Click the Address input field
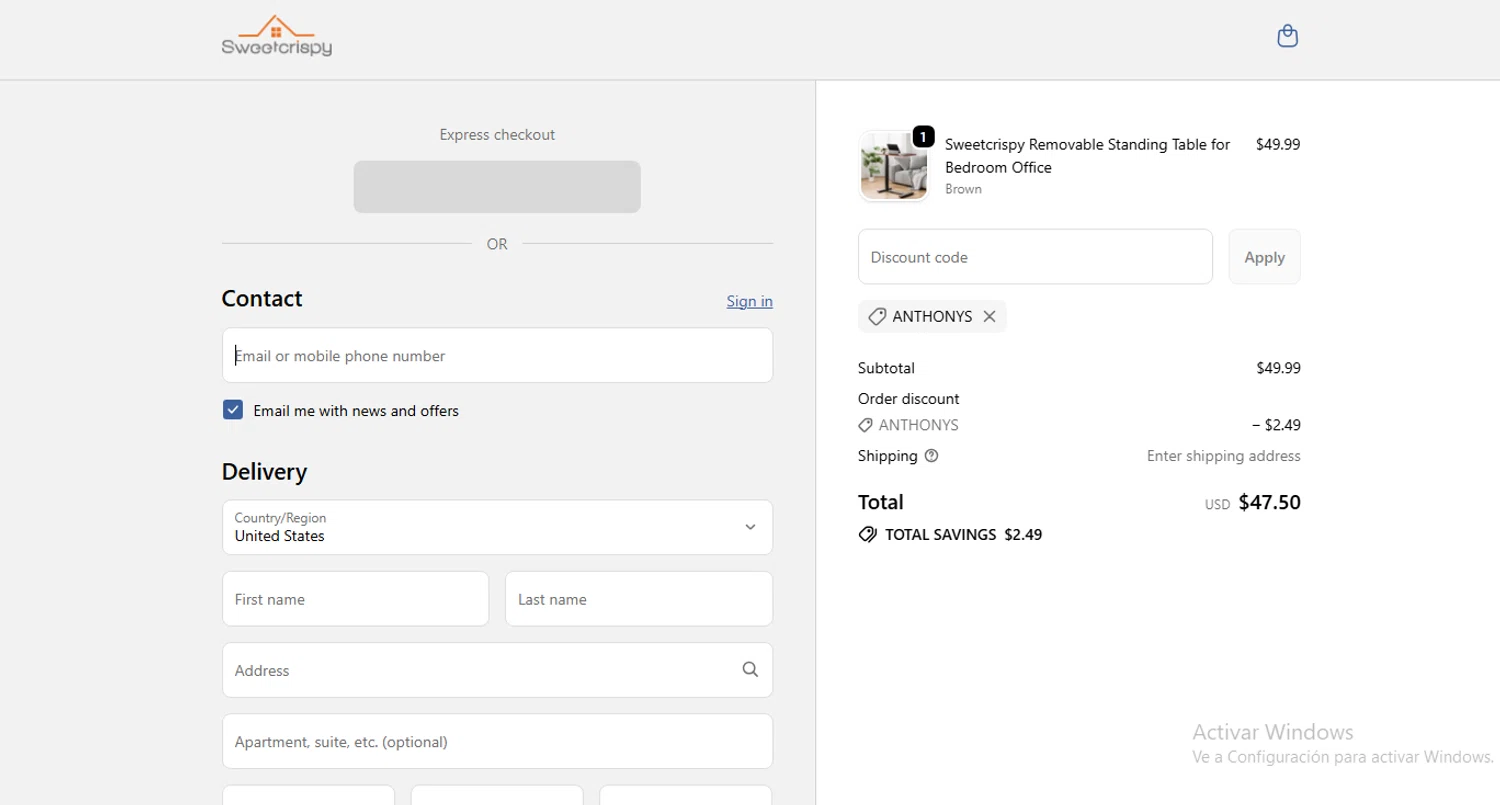Viewport: 1500px width, 805px height. click(x=497, y=670)
